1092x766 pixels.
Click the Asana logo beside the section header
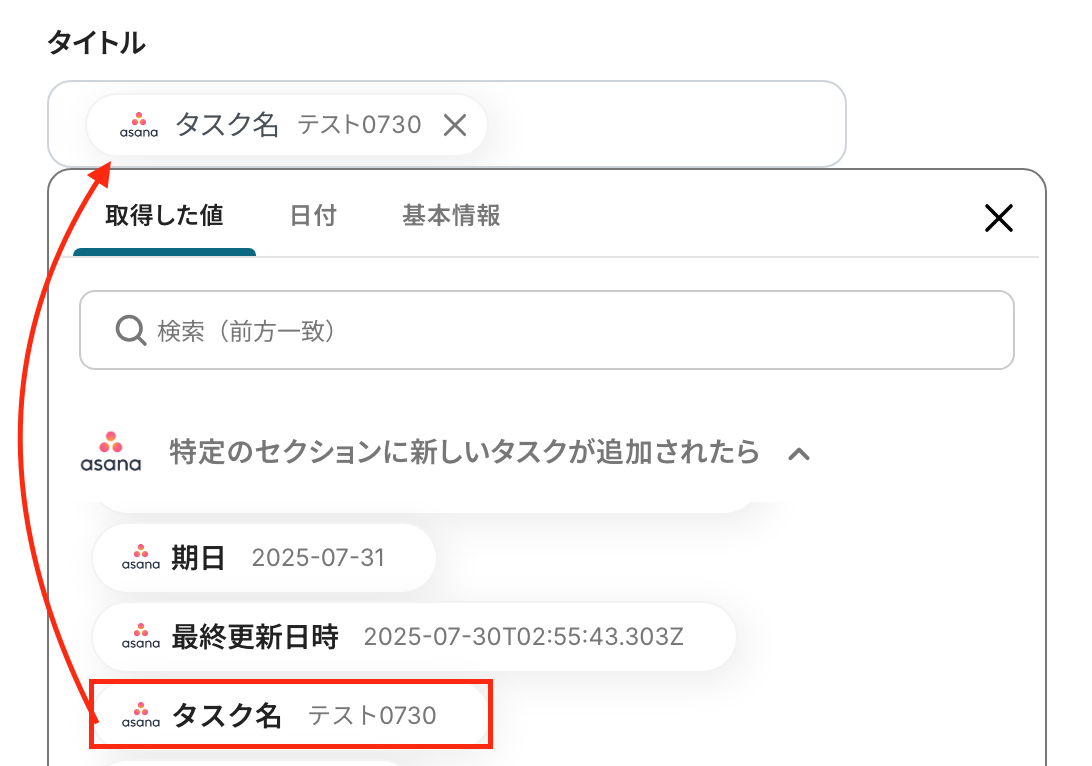[x=111, y=452]
